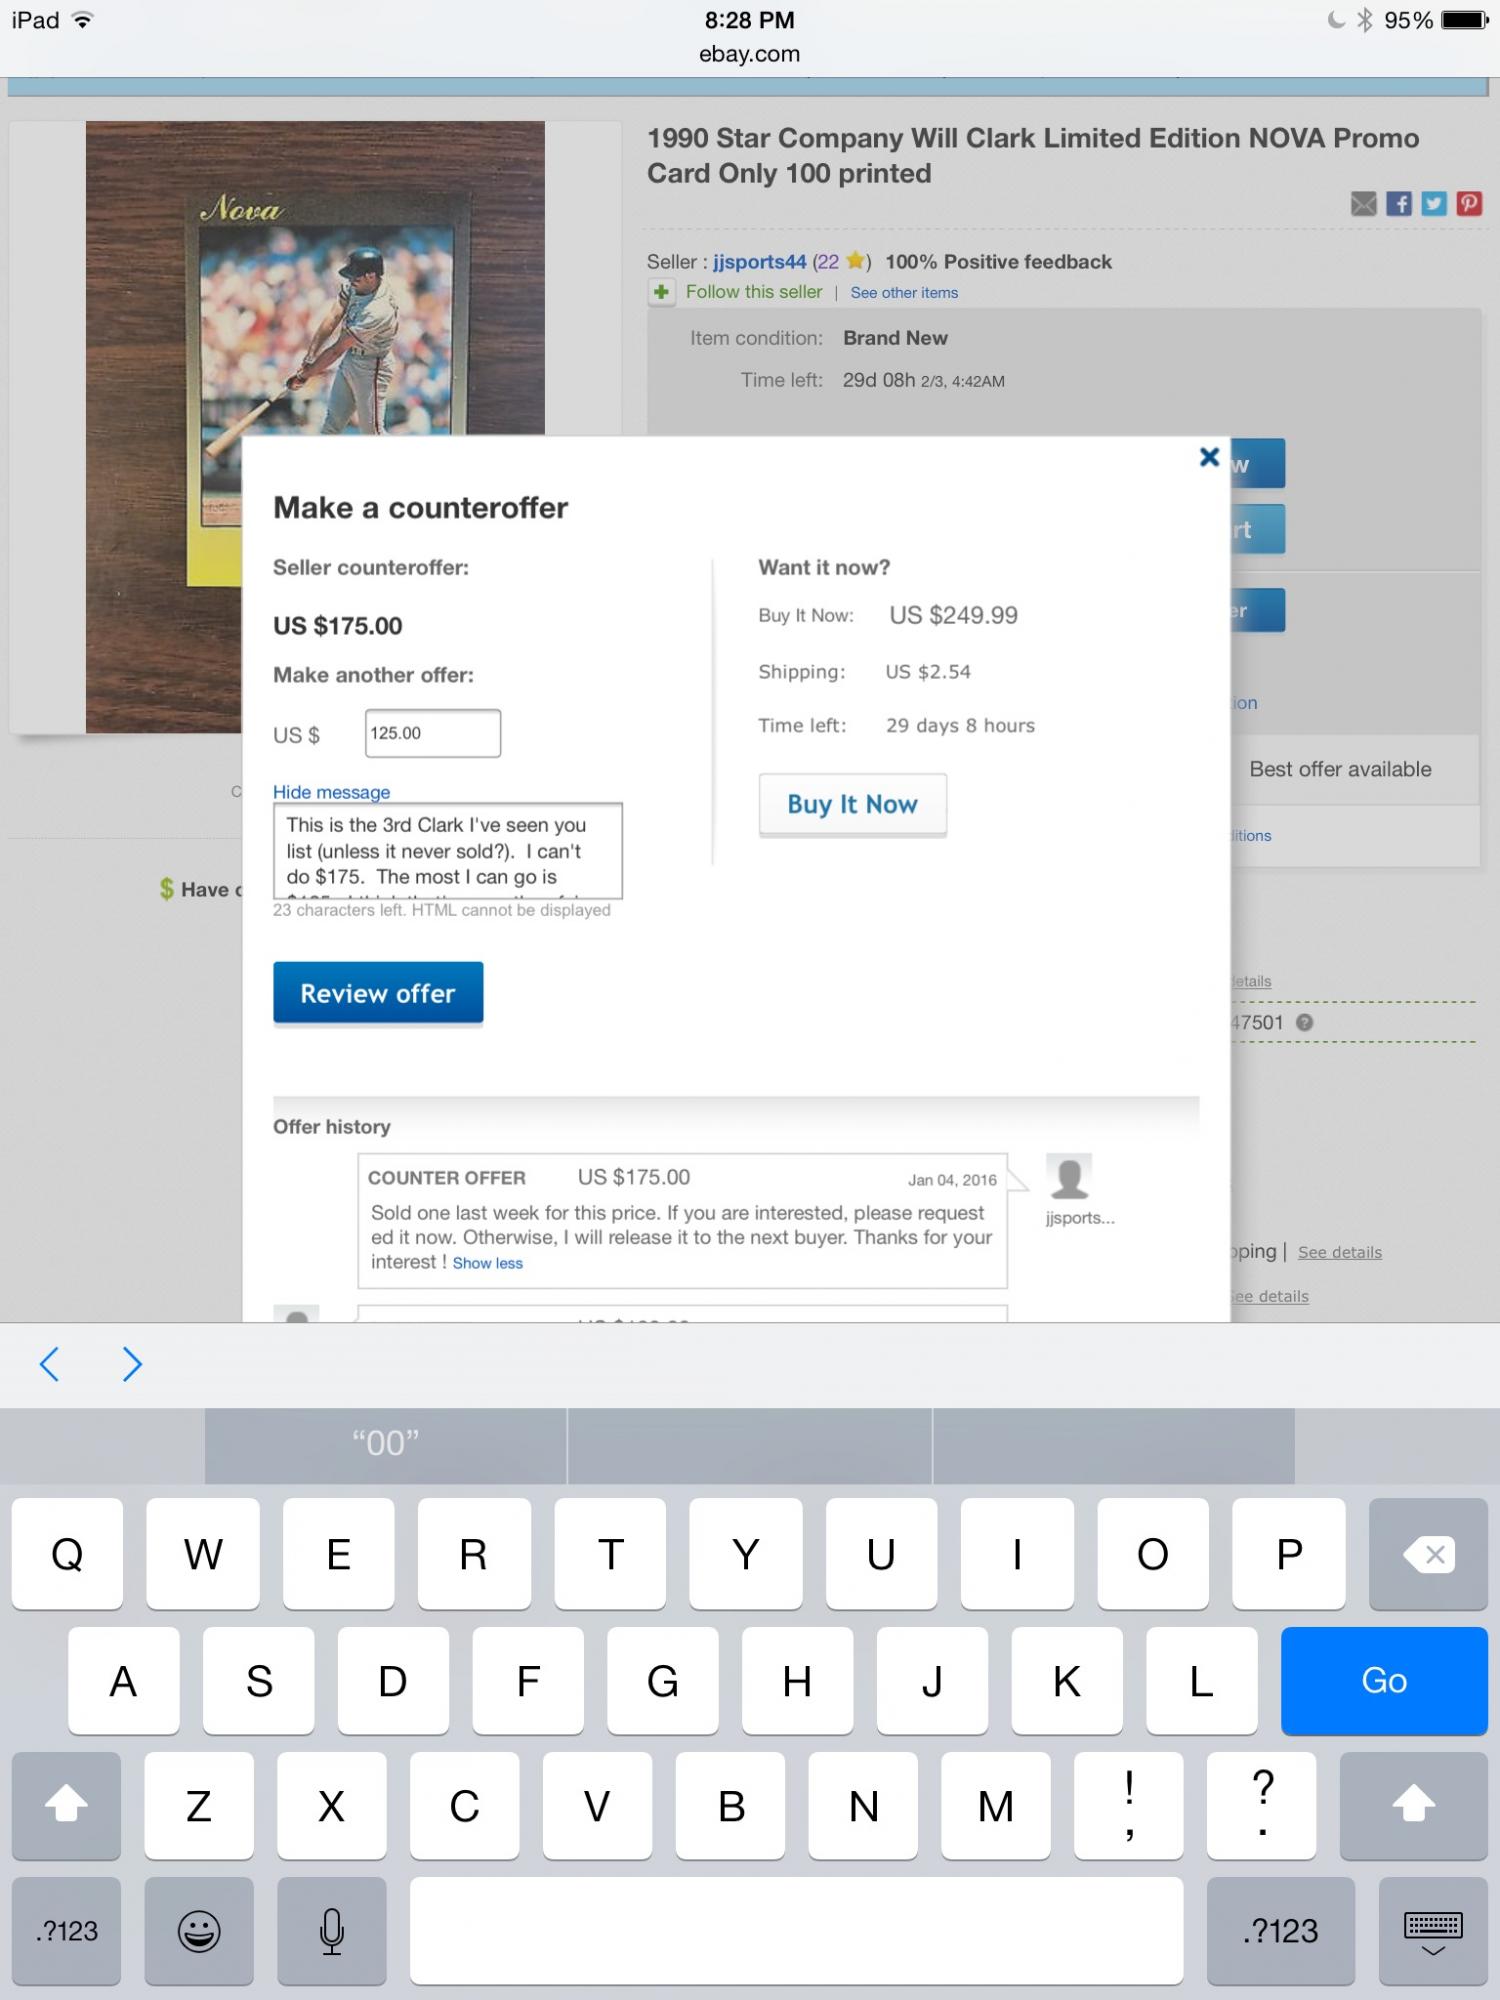The image size is (1500, 2000).
Task: Toggle the left Shift key
Action: point(66,1805)
